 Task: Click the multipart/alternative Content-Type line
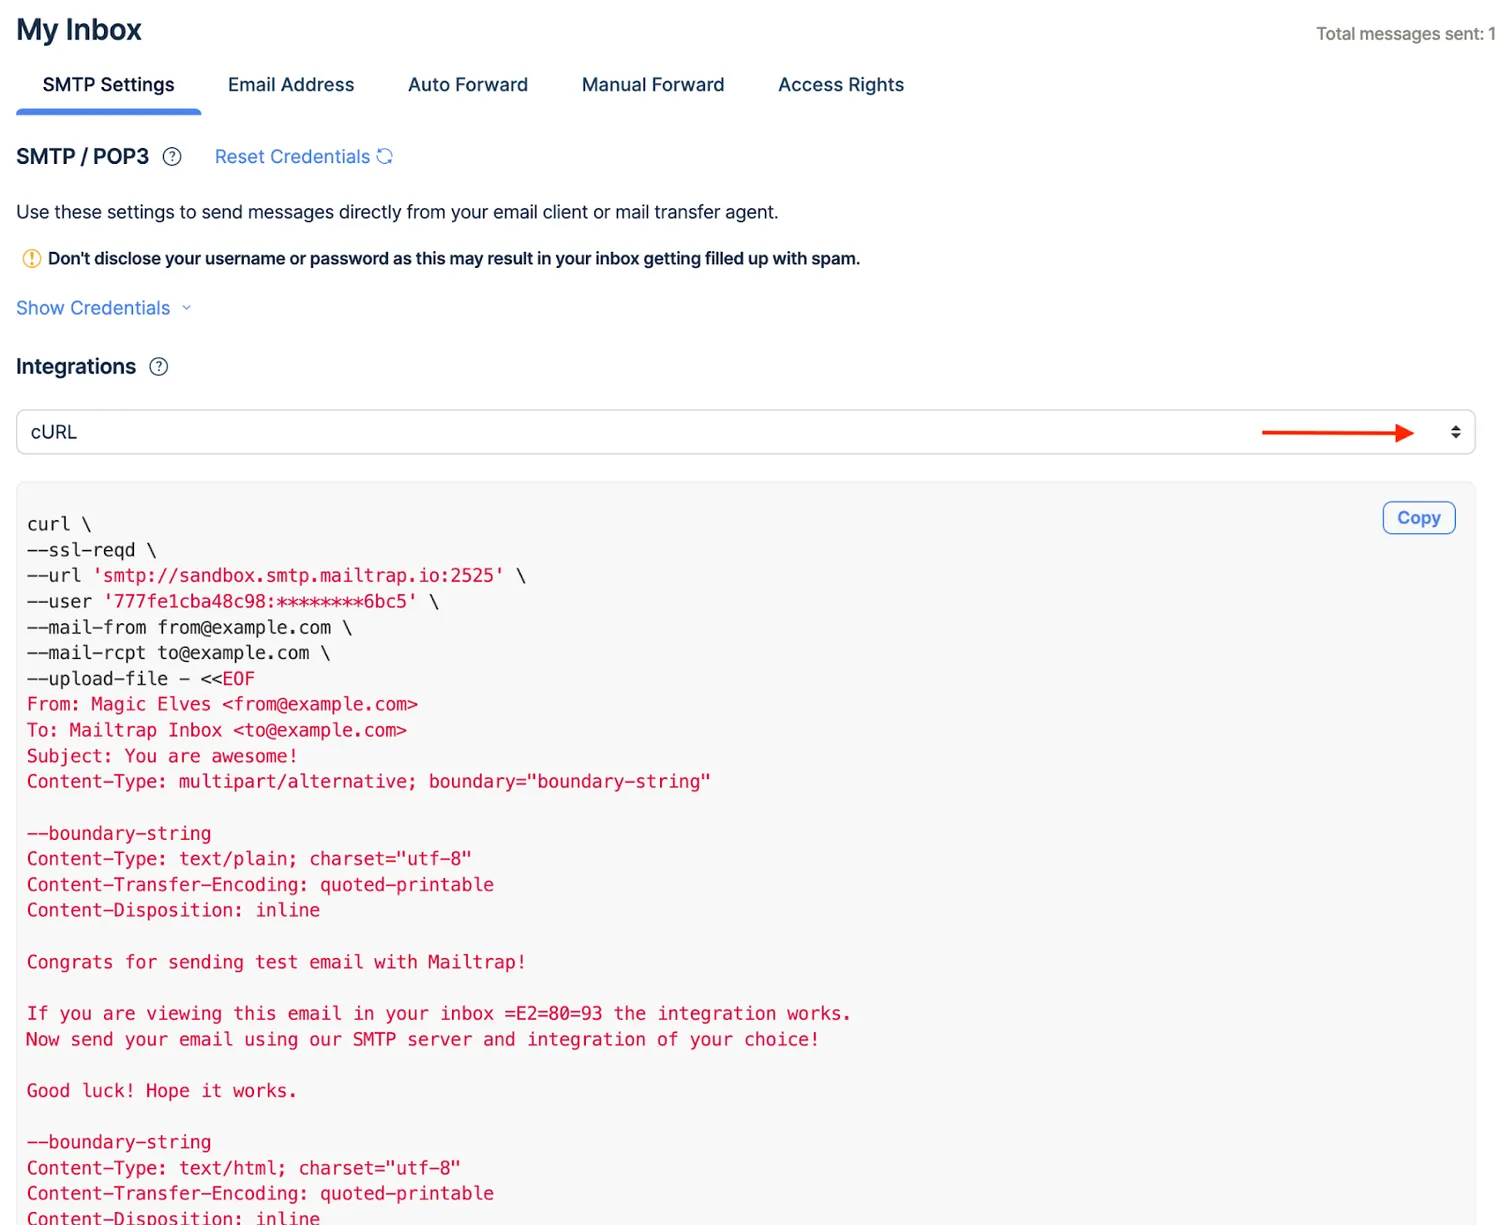[x=368, y=782]
